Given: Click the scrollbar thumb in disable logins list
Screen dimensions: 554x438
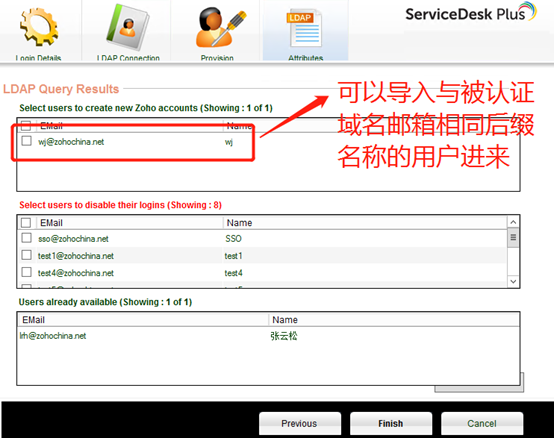Looking at the screenshot, I should coord(513,238).
